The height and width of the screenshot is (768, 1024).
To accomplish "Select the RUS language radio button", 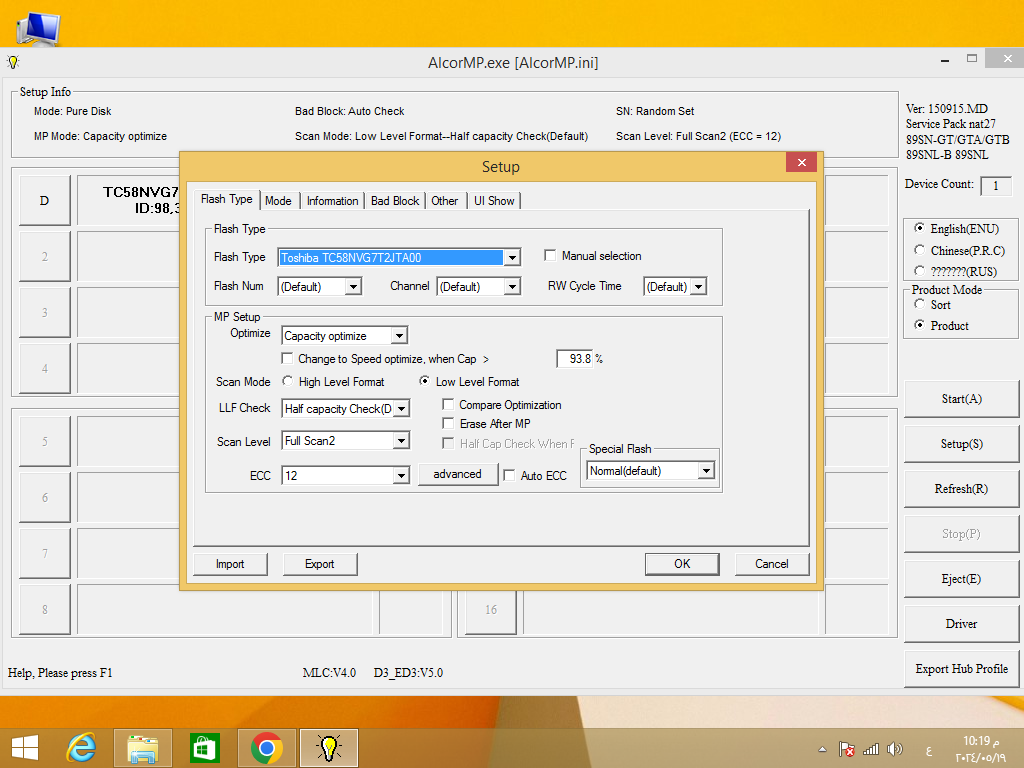I will (920, 270).
